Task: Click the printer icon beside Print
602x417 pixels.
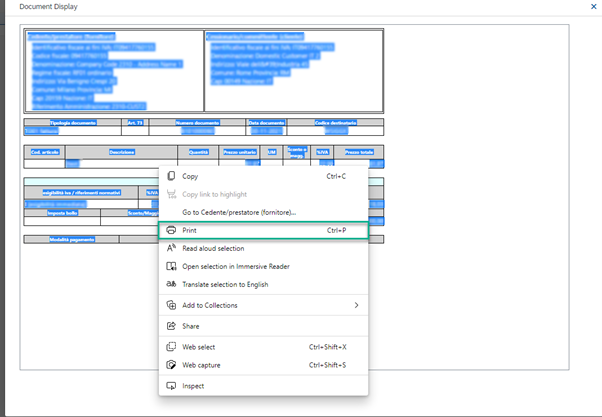Action: pyautogui.click(x=170, y=230)
